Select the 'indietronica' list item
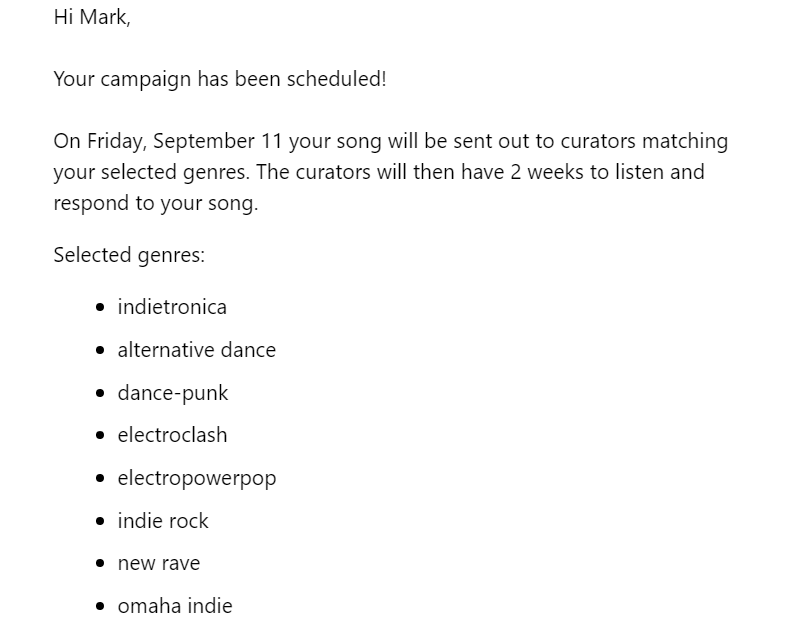 (172, 307)
